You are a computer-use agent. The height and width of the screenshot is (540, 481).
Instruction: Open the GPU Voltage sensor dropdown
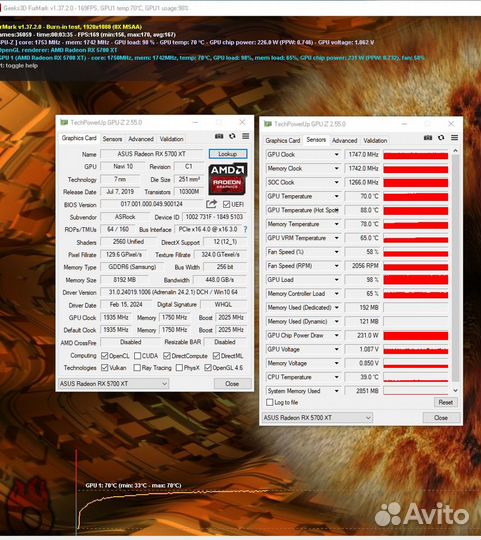pos(336,349)
